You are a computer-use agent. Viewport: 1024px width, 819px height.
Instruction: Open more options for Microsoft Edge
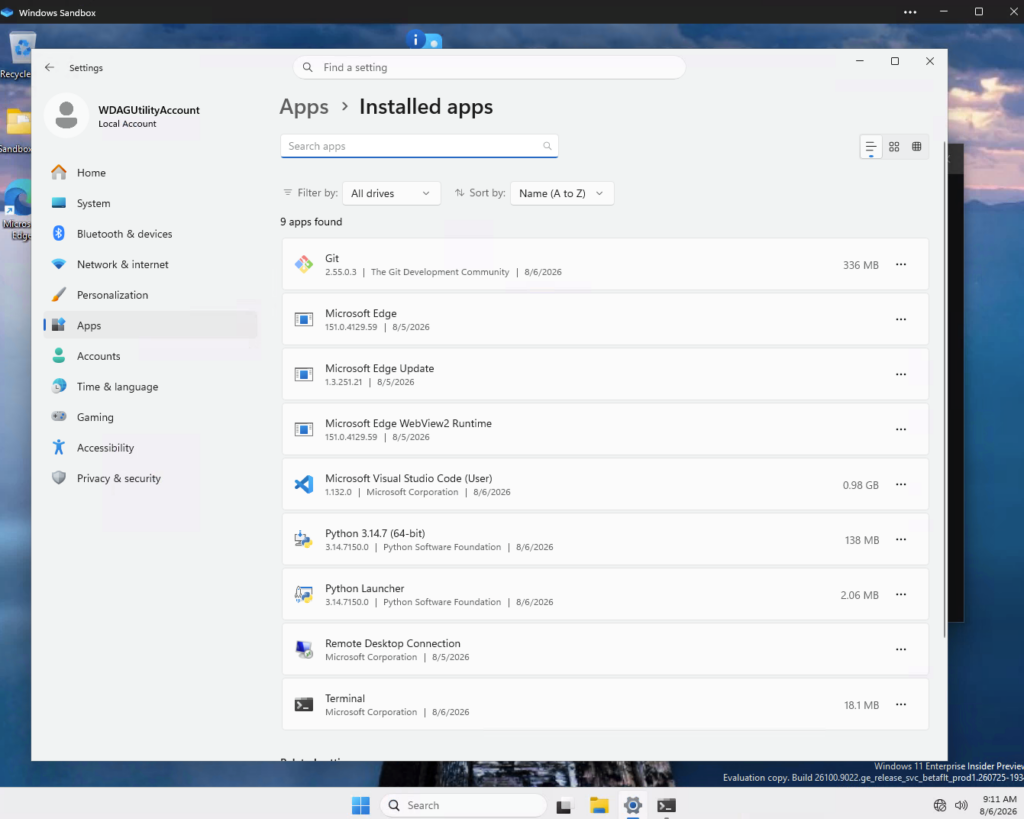click(x=901, y=319)
